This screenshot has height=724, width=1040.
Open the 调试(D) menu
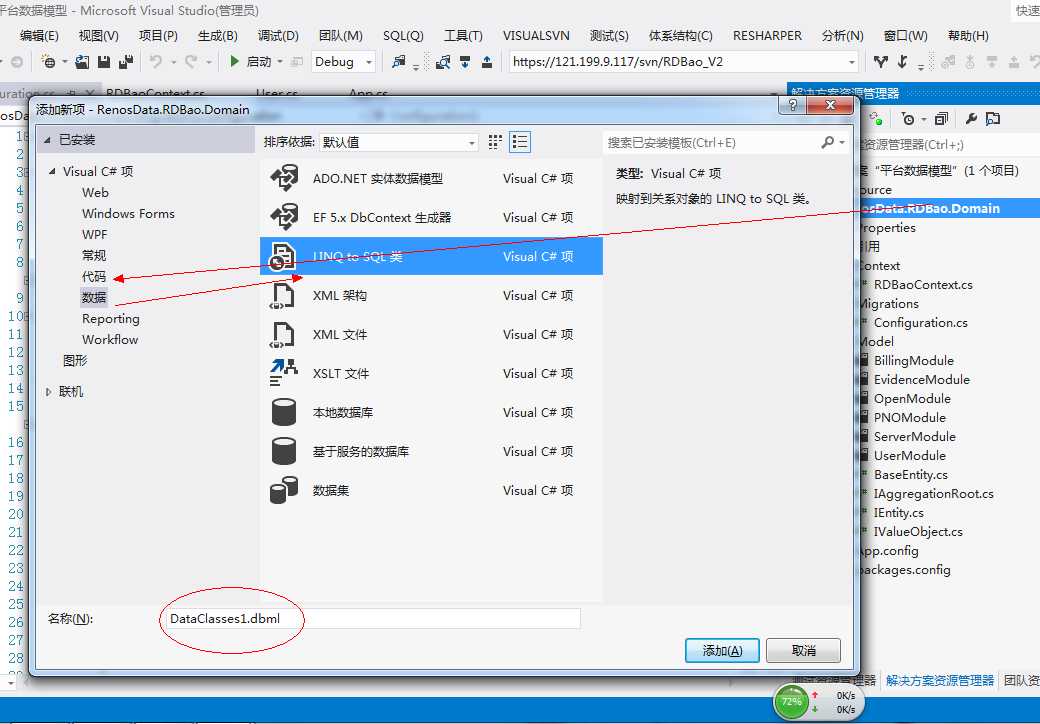click(278, 36)
